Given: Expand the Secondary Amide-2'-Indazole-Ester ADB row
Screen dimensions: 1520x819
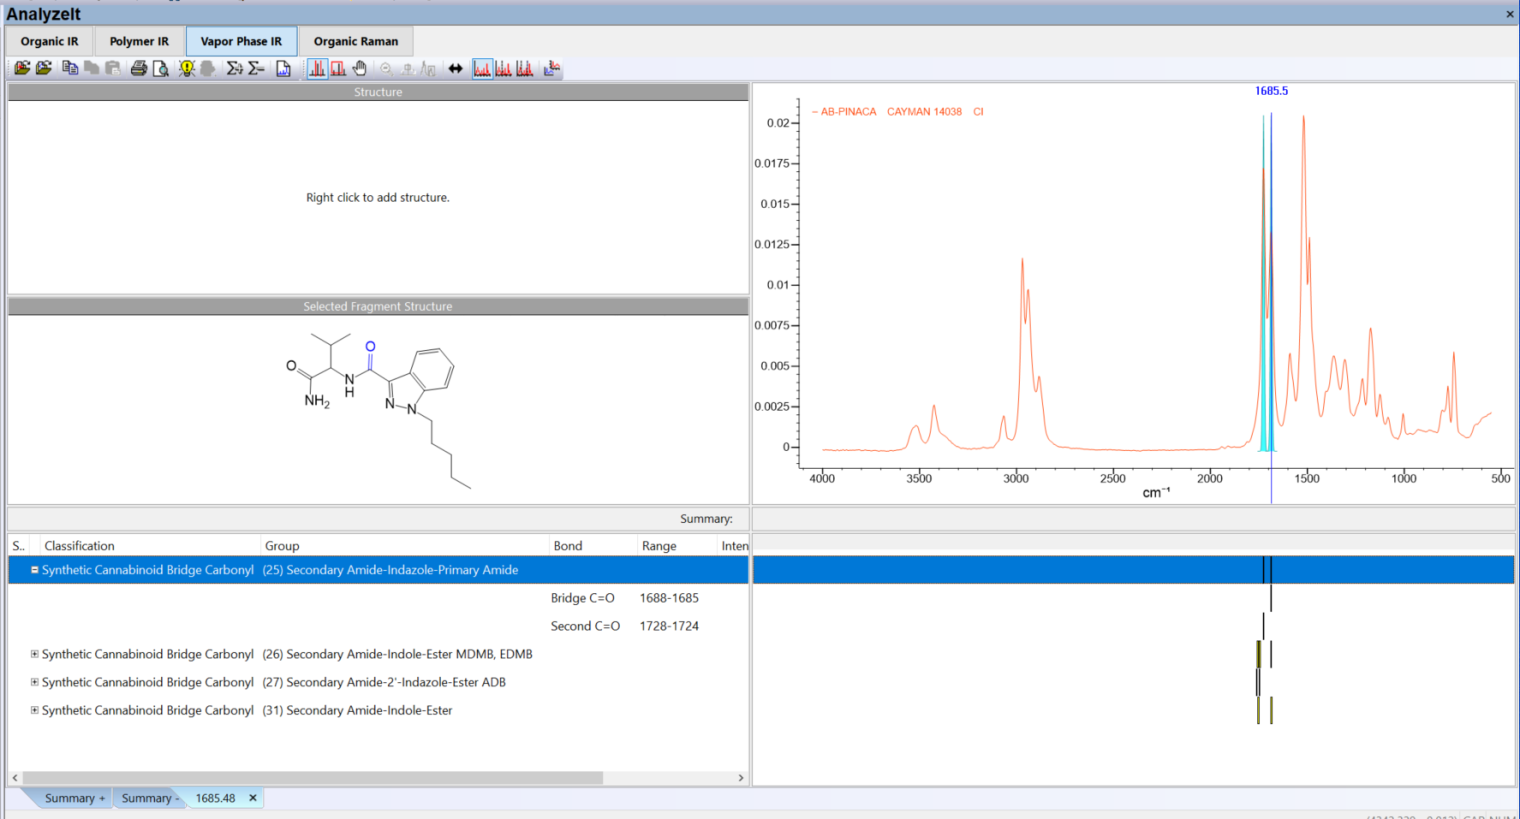Looking at the screenshot, I should 34,682.
